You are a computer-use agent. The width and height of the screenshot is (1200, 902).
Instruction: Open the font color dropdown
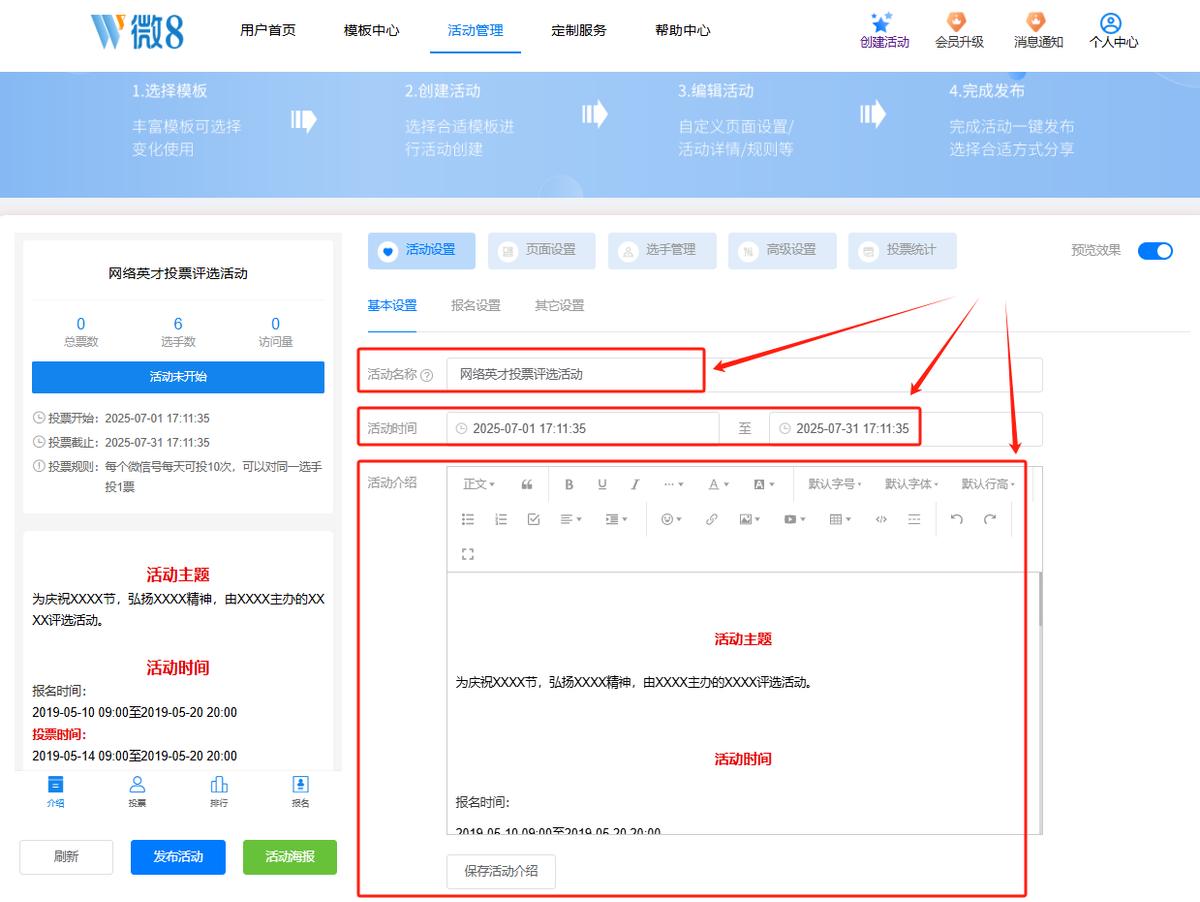[718, 484]
